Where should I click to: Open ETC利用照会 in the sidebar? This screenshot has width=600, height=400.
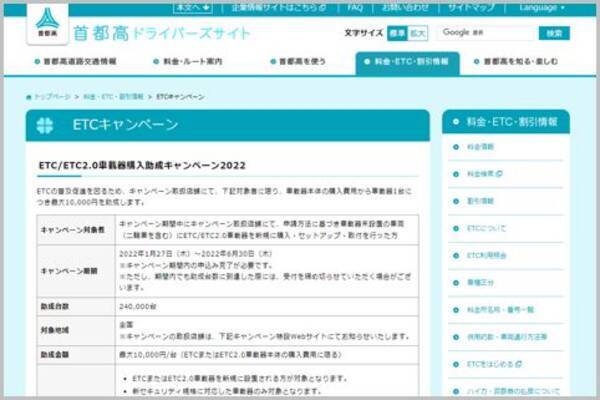point(486,255)
